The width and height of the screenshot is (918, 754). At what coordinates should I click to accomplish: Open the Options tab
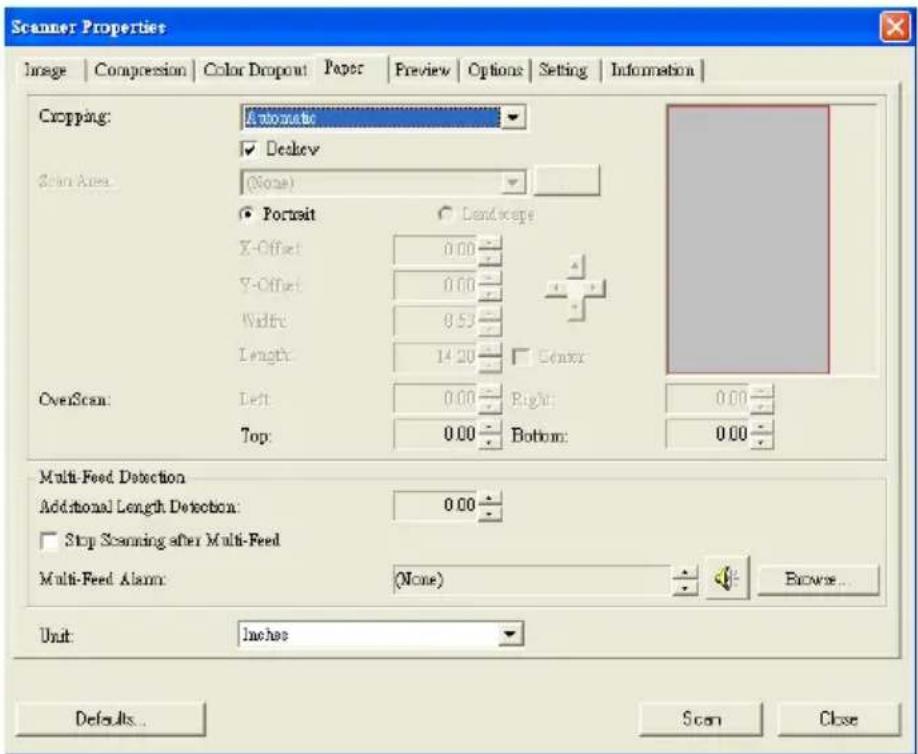point(495,70)
